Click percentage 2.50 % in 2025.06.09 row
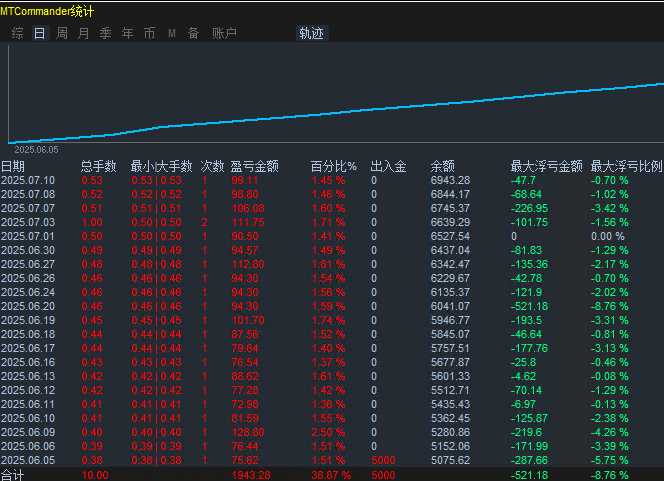Image resolution: width=664 pixels, height=481 pixels. point(328,432)
